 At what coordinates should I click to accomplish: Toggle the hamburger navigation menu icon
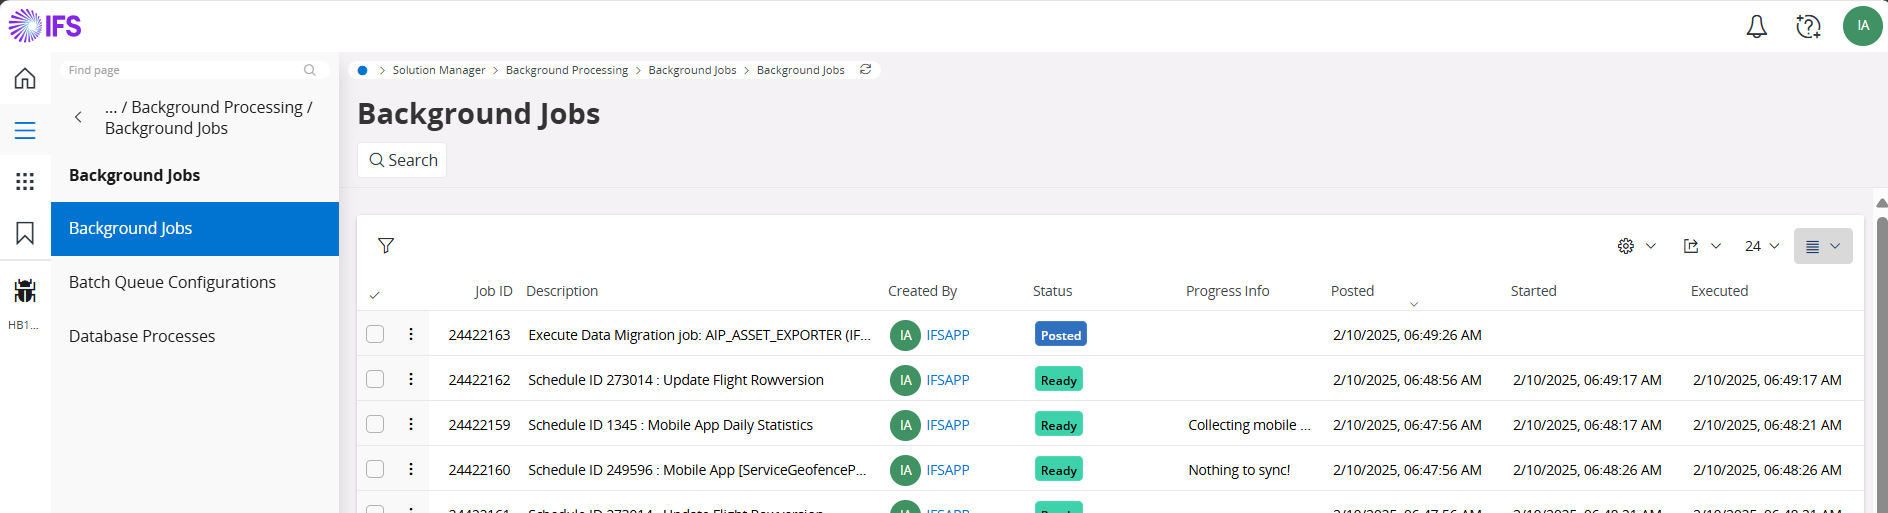click(x=25, y=131)
